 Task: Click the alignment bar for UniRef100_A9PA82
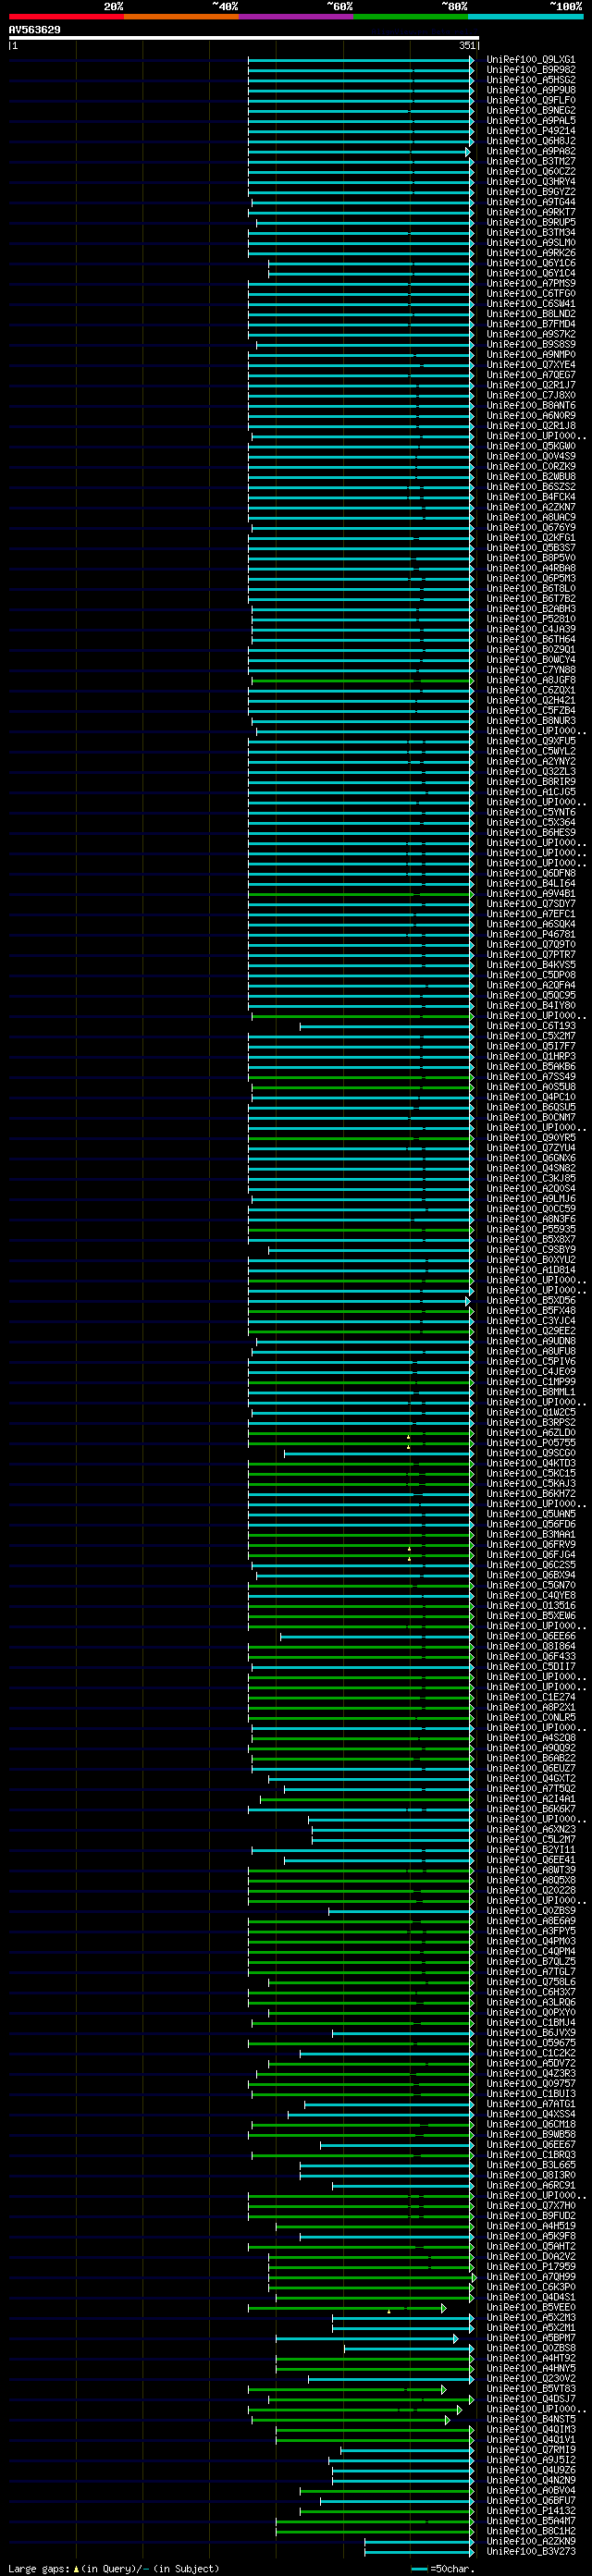pyautogui.click(x=358, y=151)
